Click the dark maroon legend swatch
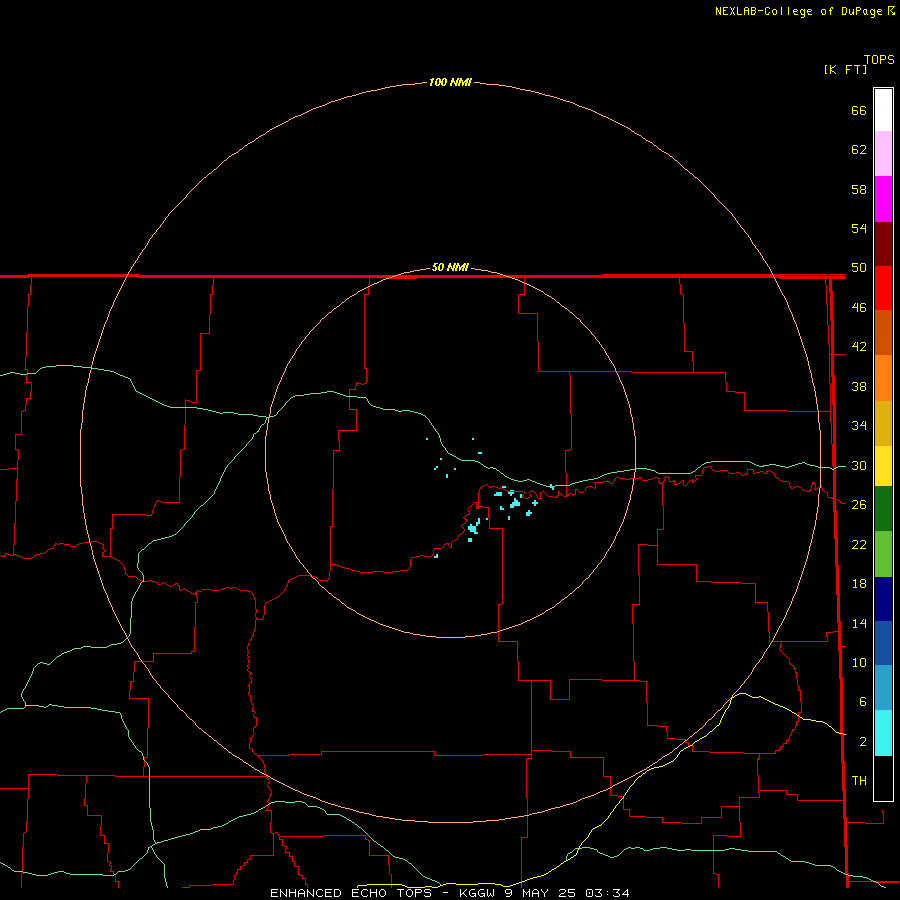 click(883, 244)
